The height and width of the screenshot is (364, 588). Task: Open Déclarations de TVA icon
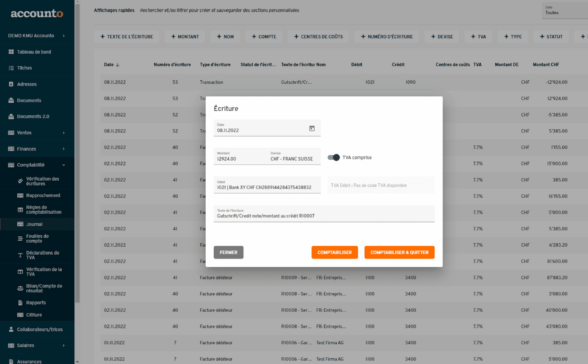point(20,255)
